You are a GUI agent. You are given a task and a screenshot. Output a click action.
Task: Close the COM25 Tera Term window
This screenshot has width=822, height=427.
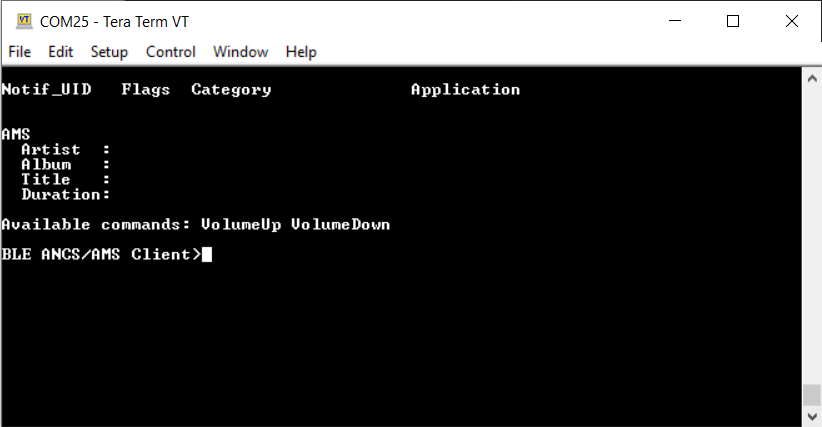pyautogui.click(x=790, y=21)
